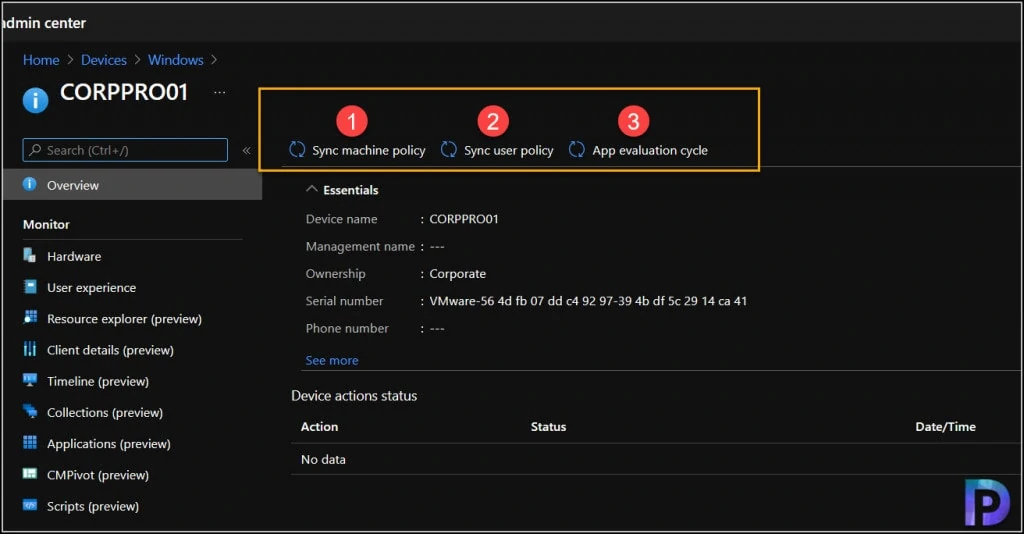
Task: Click the Sync machine policy refresh icon
Action: coord(297,149)
